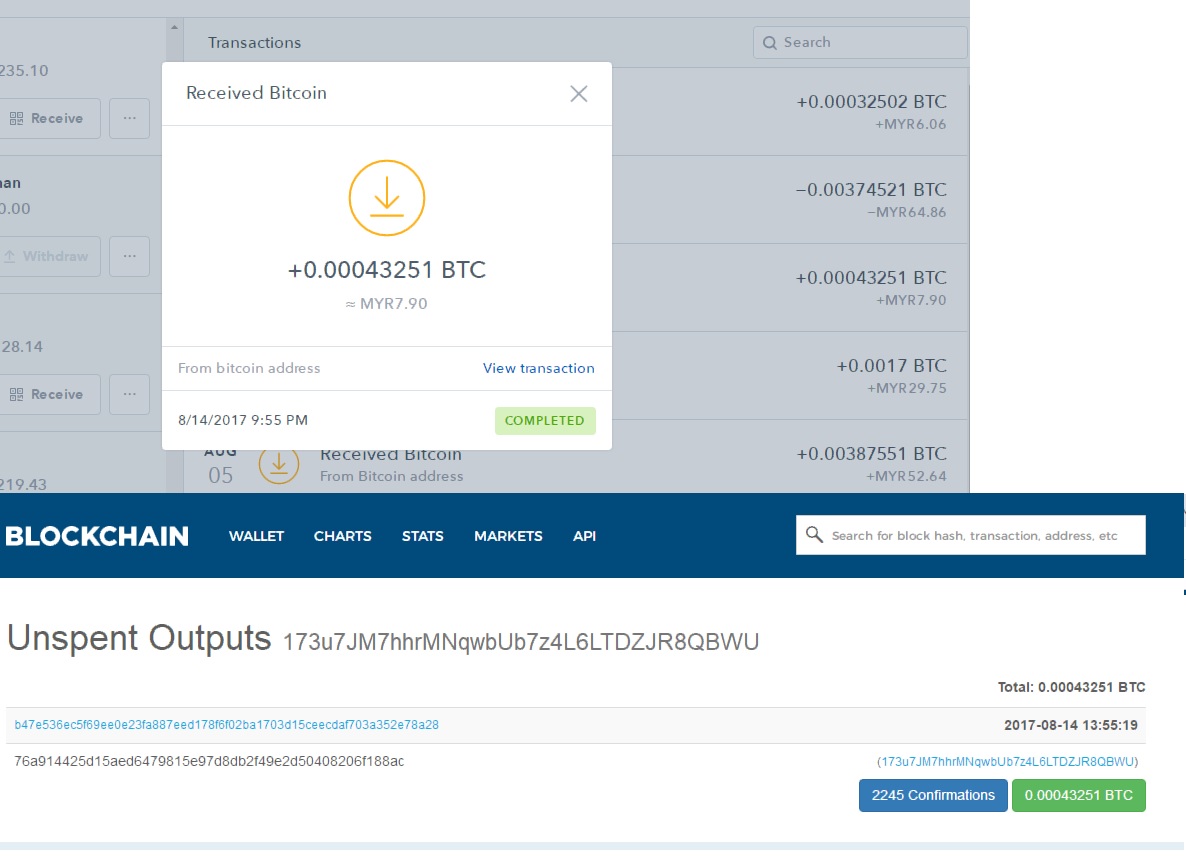
Task: Open the WALLET menu item
Action: [x=256, y=536]
